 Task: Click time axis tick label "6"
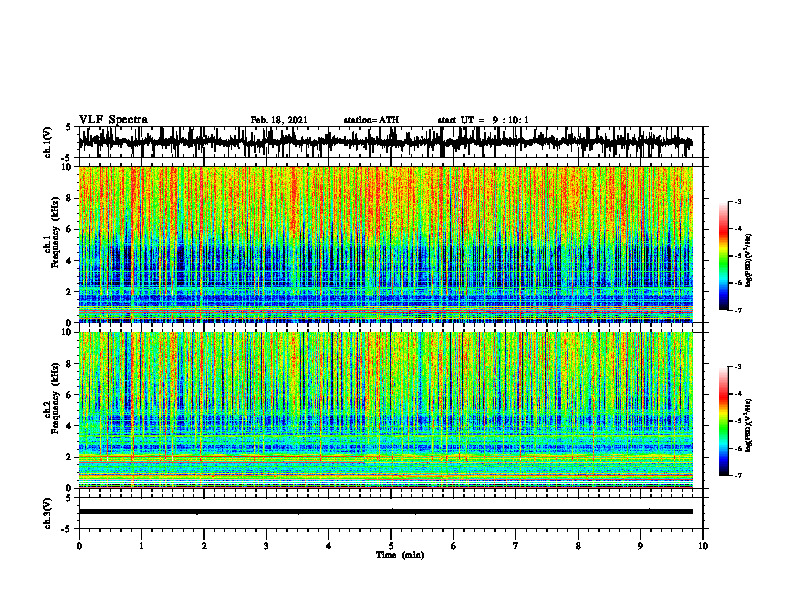click(454, 546)
